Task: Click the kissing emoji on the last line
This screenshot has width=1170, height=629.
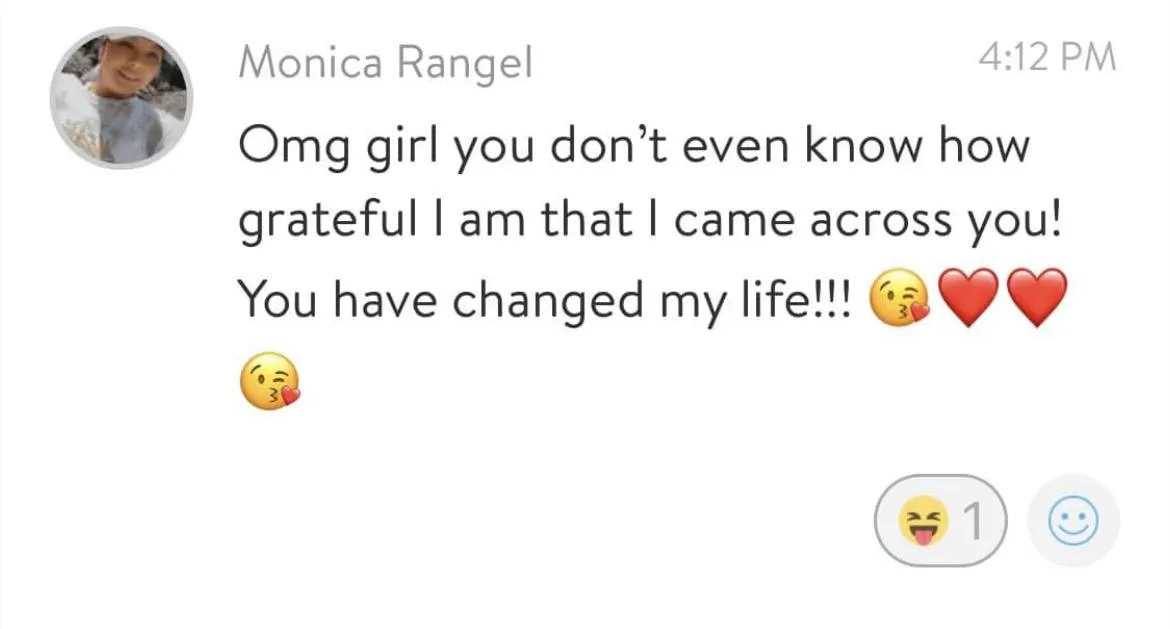Action: pos(269,381)
